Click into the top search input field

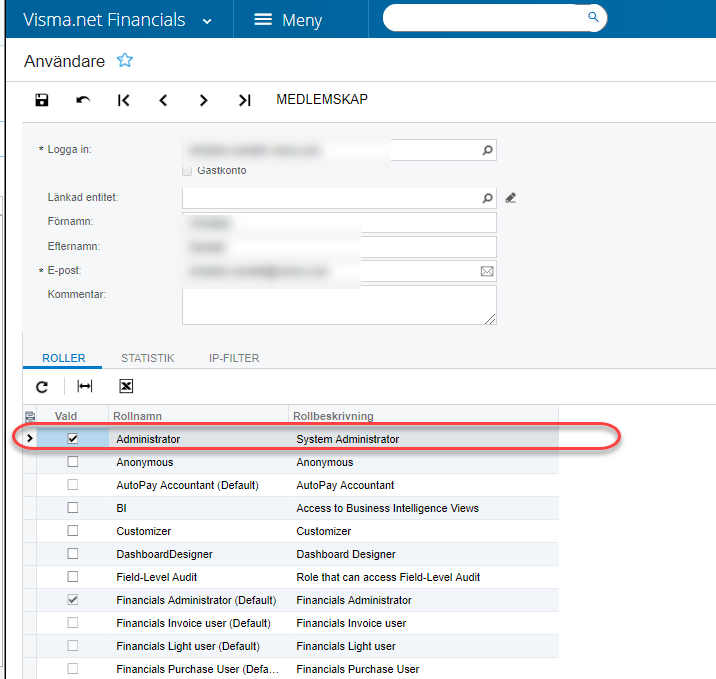(x=486, y=18)
